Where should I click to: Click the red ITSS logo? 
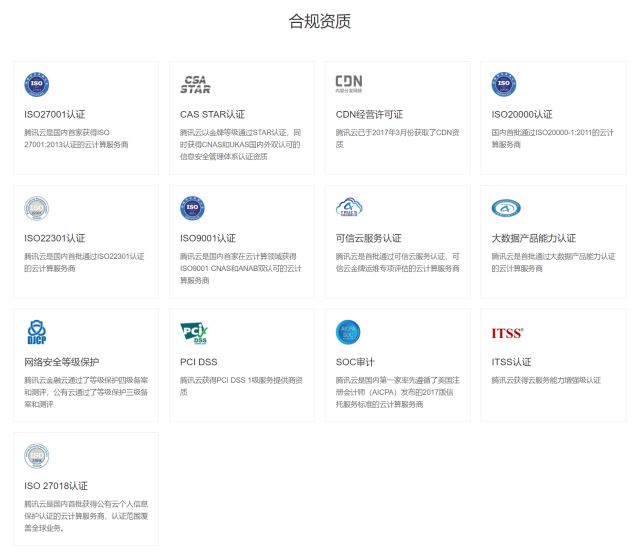click(507, 333)
